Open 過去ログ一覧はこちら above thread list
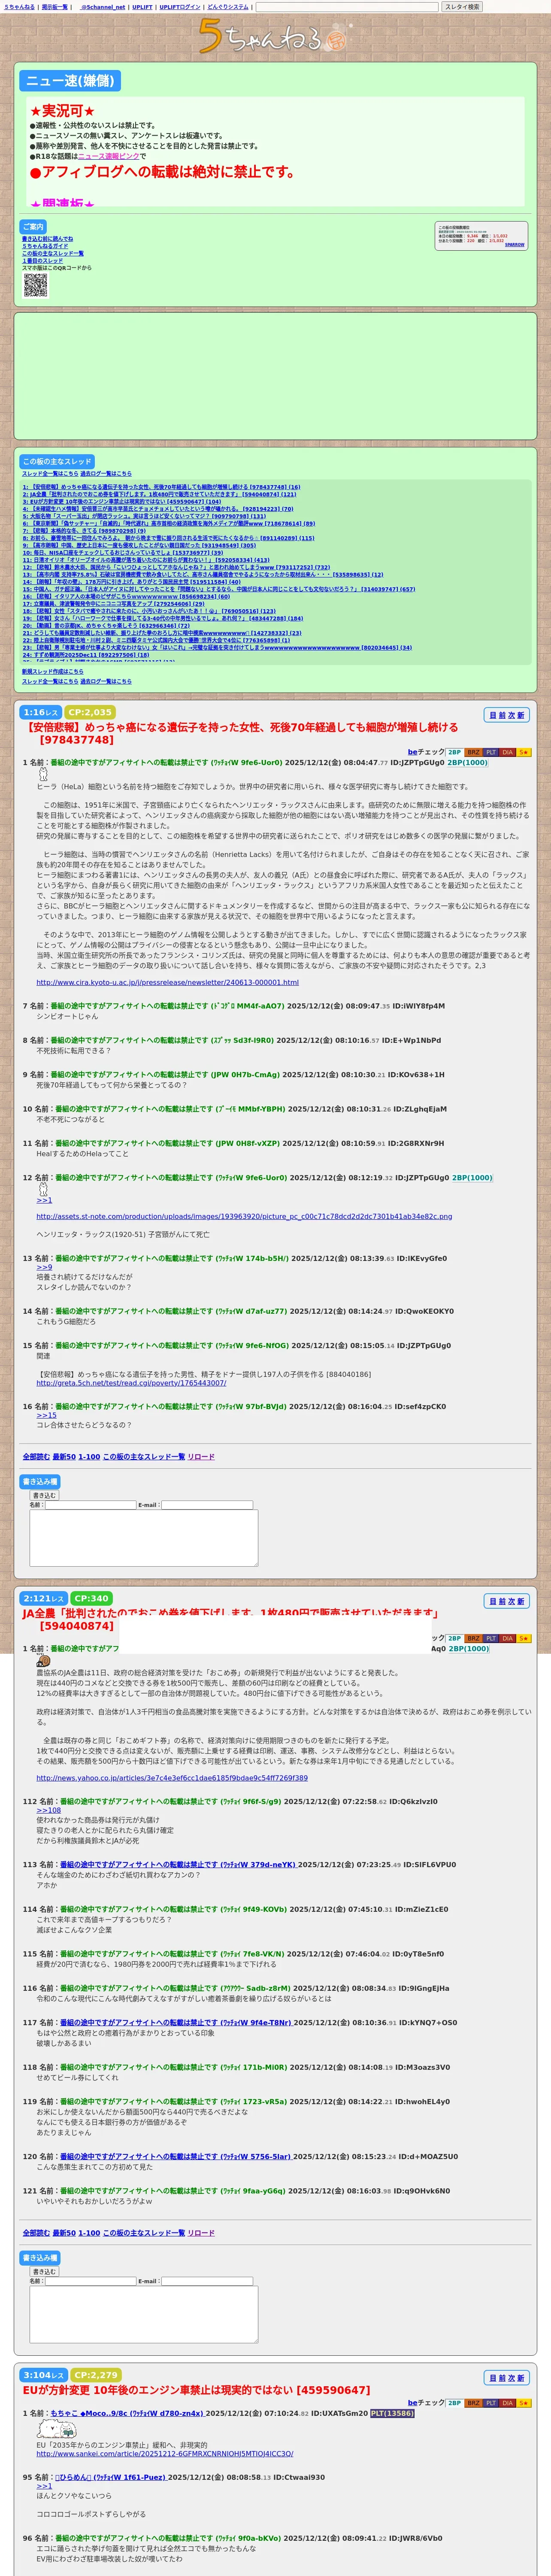 (x=105, y=474)
